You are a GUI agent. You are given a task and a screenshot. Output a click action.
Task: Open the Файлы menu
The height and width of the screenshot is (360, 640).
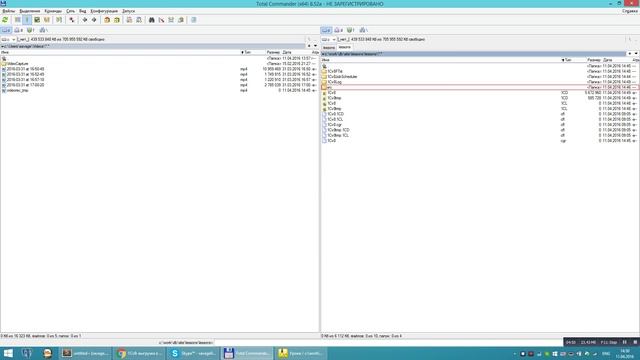9,11
